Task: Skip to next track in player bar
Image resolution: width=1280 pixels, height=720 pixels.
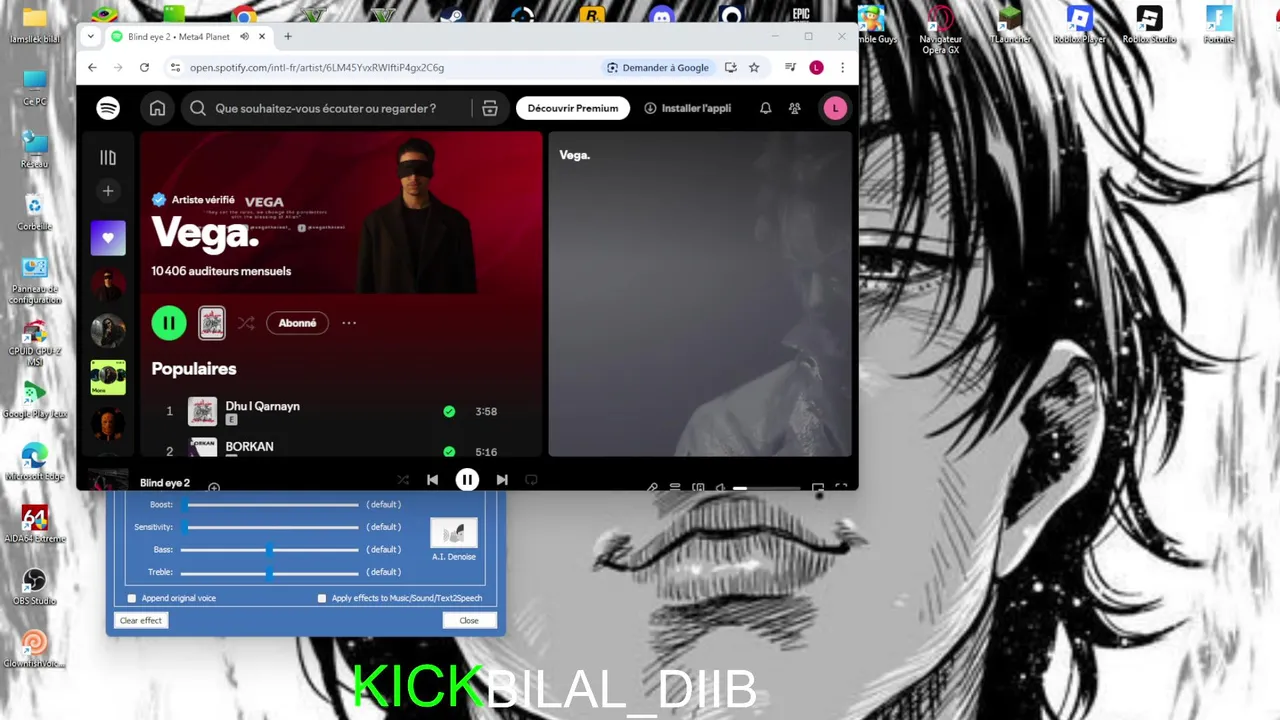Action: pos(502,480)
